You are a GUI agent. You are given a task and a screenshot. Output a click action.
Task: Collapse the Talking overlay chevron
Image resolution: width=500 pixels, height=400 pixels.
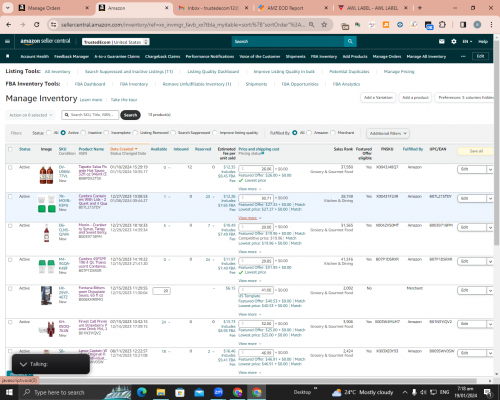coord(23,364)
